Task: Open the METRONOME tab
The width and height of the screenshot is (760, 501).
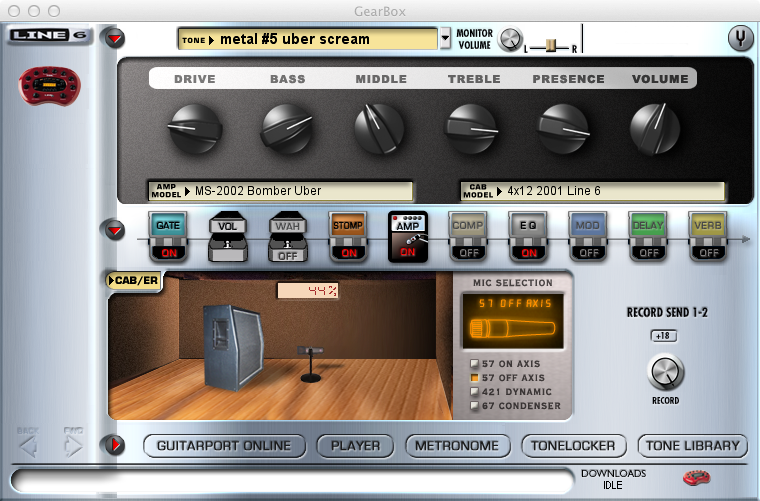Action: pos(458,446)
